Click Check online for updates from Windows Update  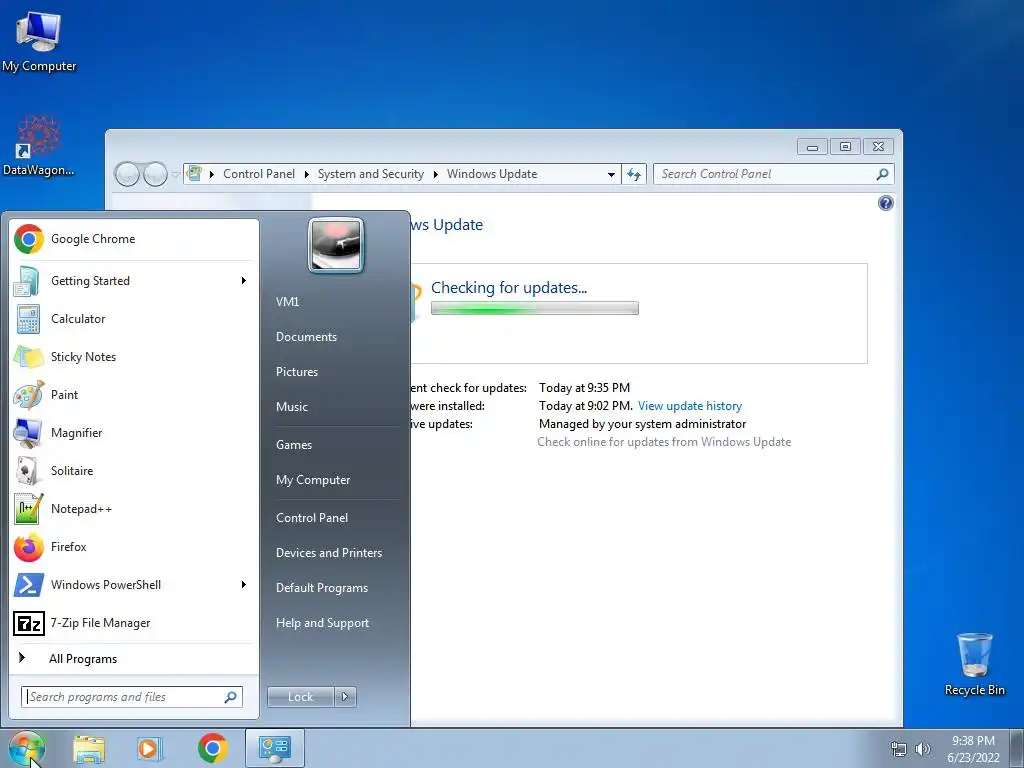(664, 442)
